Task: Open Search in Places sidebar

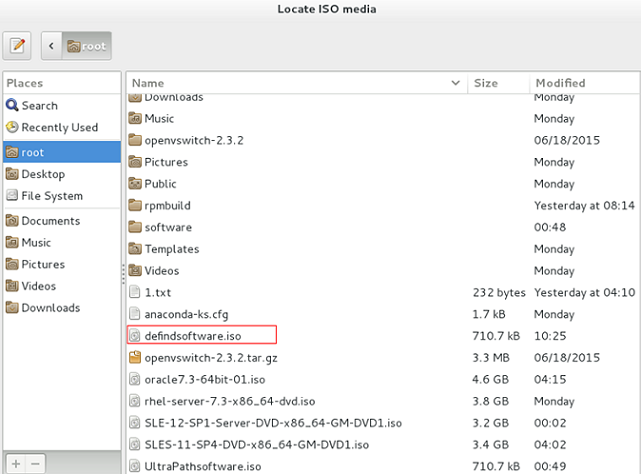Action: (39, 105)
